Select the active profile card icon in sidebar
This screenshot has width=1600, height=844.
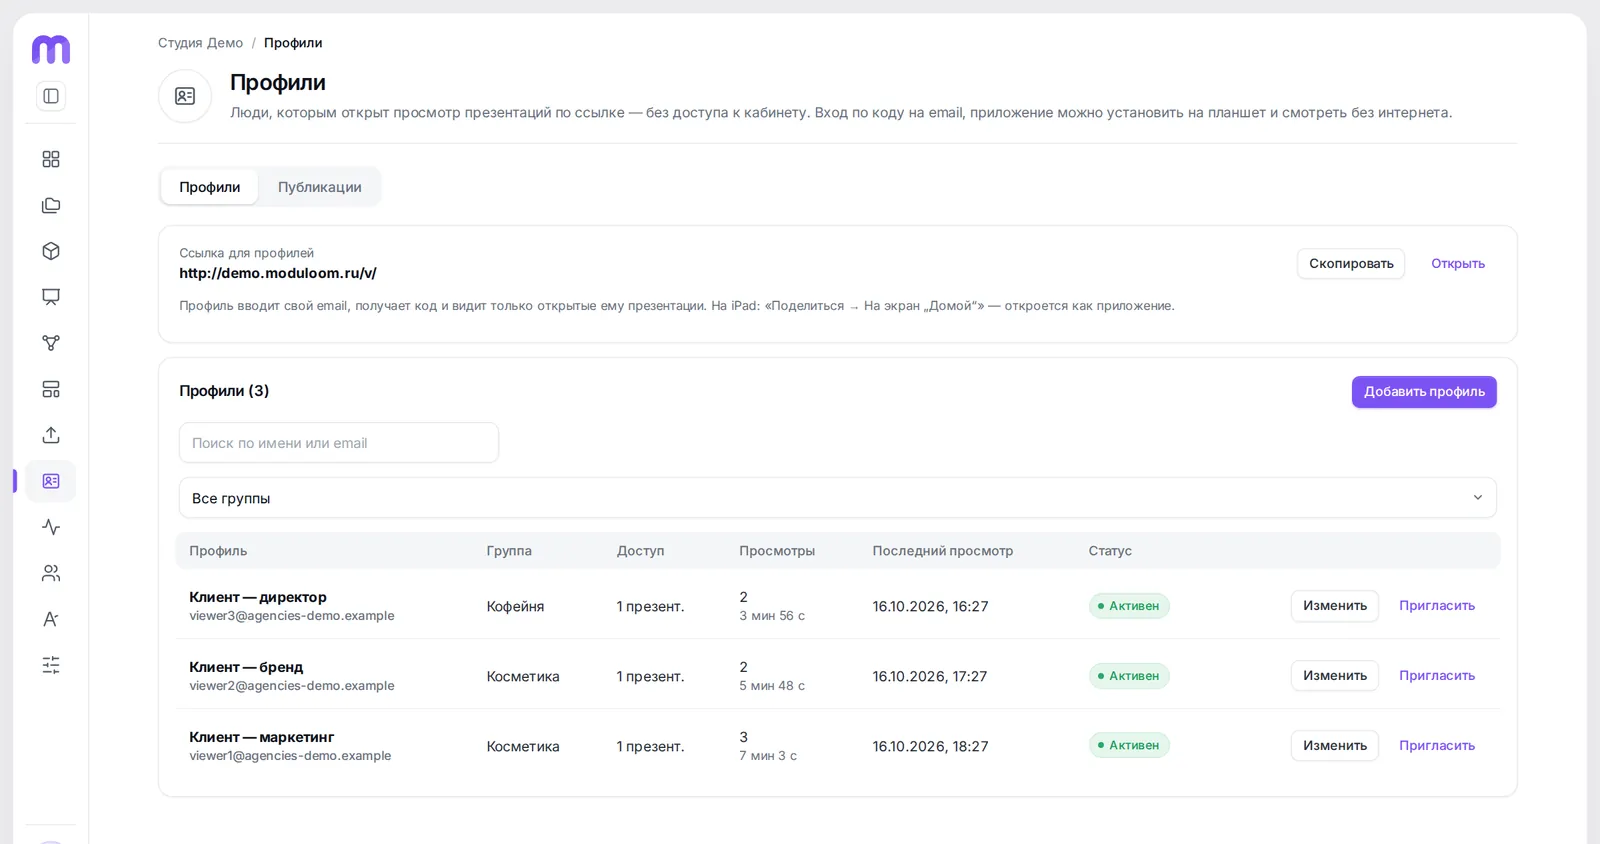click(51, 481)
